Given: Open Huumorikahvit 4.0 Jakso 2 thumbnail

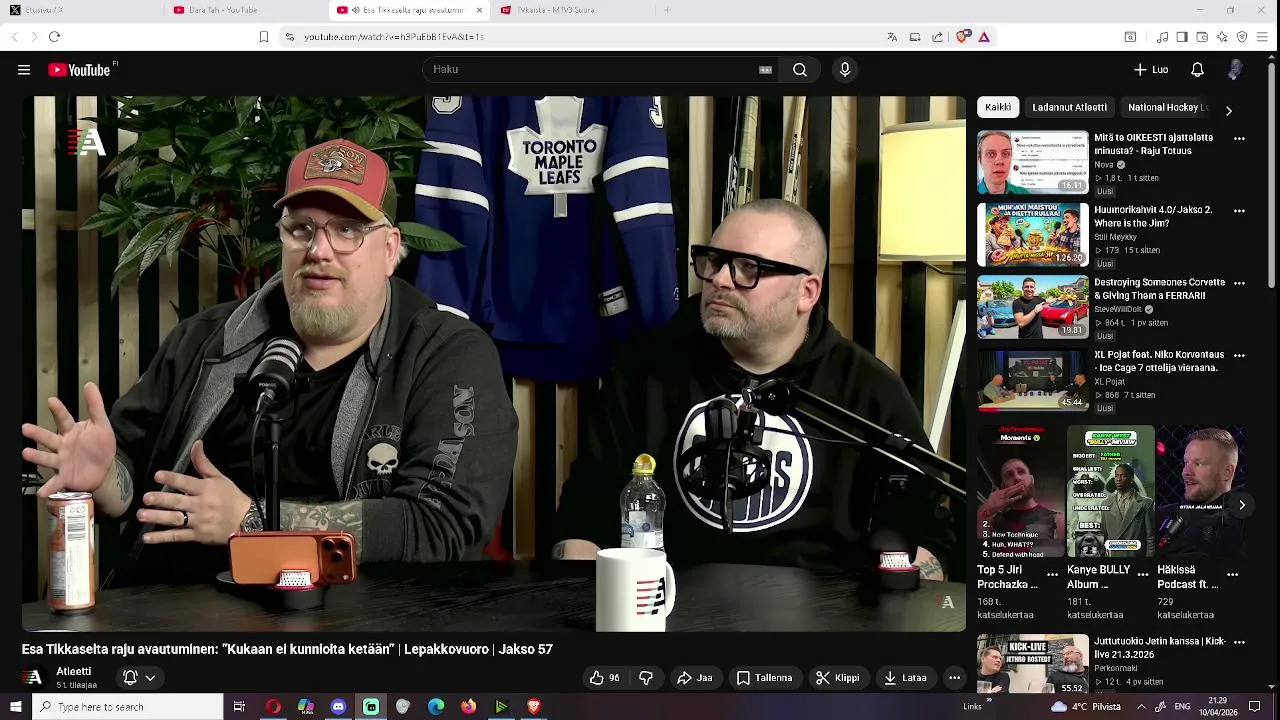Looking at the screenshot, I should tap(1033, 235).
